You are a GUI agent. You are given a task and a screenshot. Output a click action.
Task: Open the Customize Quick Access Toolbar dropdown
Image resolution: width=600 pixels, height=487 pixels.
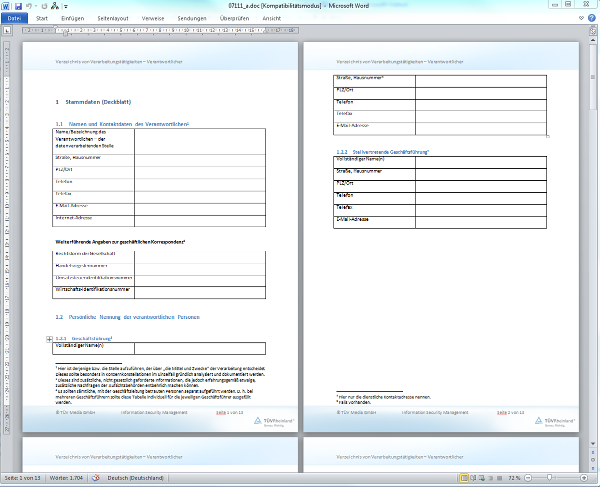click(x=67, y=6)
